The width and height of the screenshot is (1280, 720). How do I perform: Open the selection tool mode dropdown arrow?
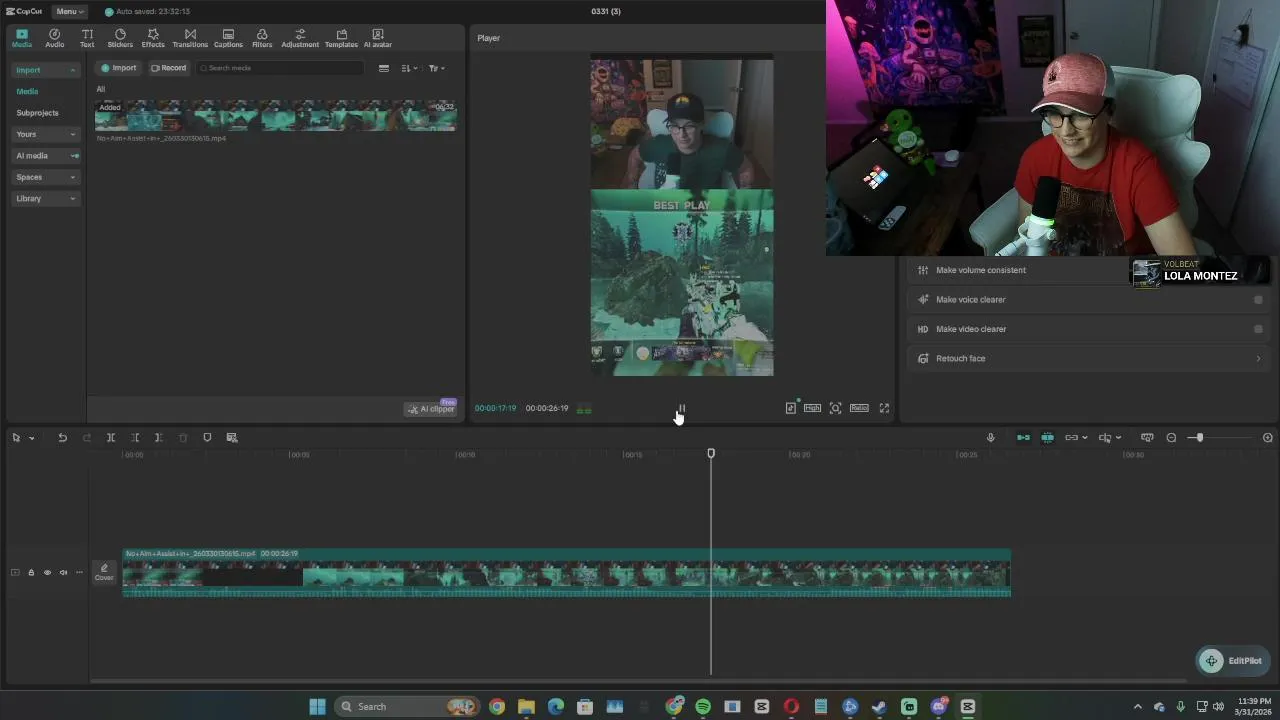(31, 438)
